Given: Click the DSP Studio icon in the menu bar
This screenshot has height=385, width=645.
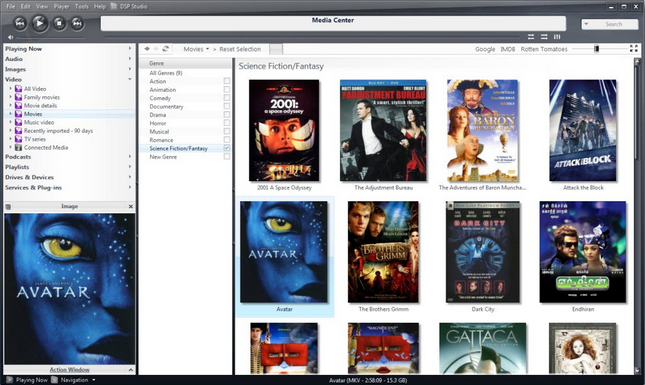Looking at the screenshot, I should click(x=114, y=6).
